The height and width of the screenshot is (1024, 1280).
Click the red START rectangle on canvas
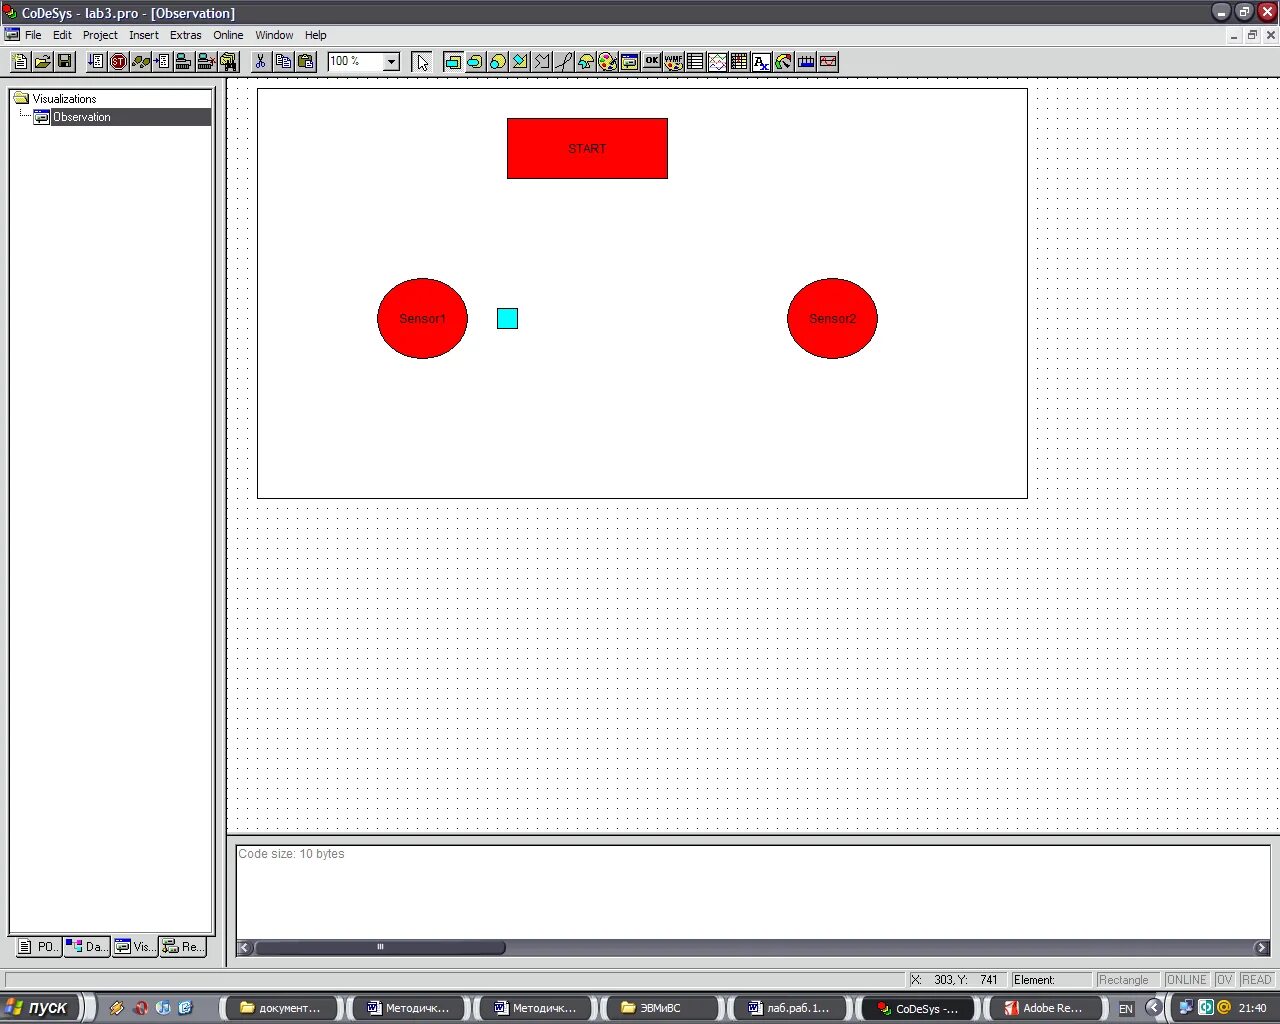(x=587, y=149)
